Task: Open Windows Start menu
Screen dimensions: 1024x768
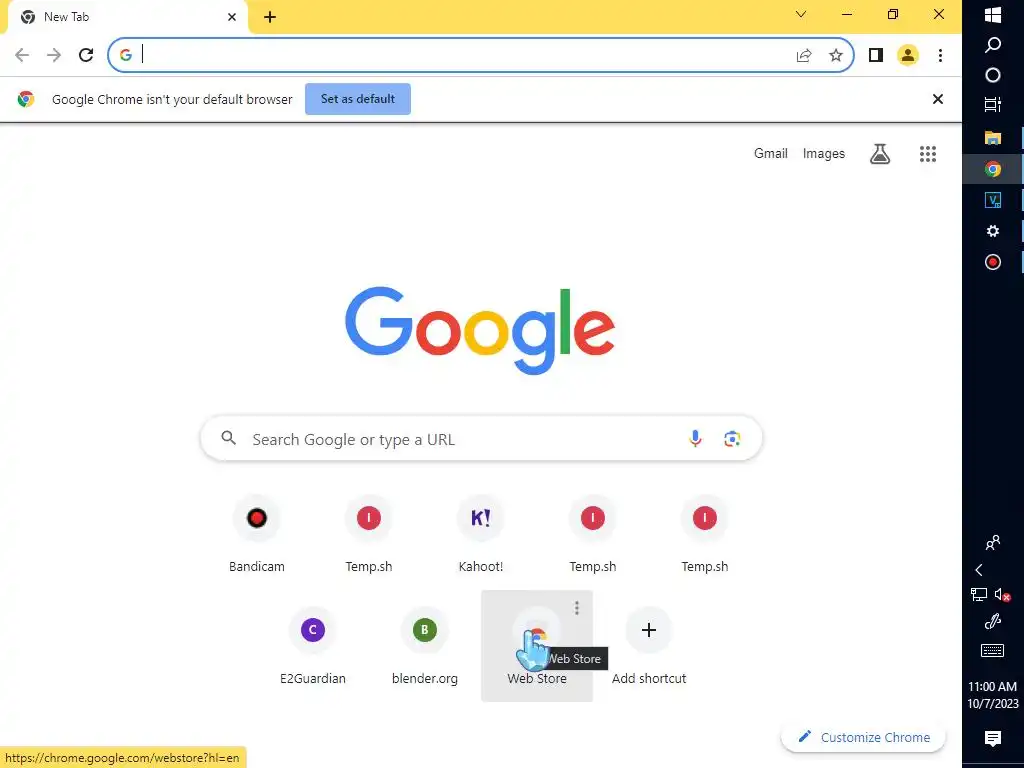Action: [993, 15]
